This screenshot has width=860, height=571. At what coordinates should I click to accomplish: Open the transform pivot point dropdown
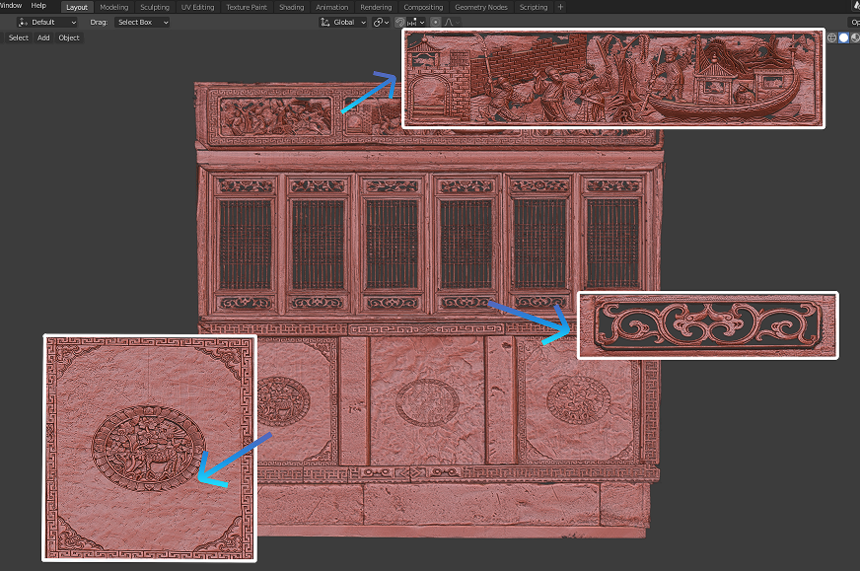pyautogui.click(x=381, y=22)
